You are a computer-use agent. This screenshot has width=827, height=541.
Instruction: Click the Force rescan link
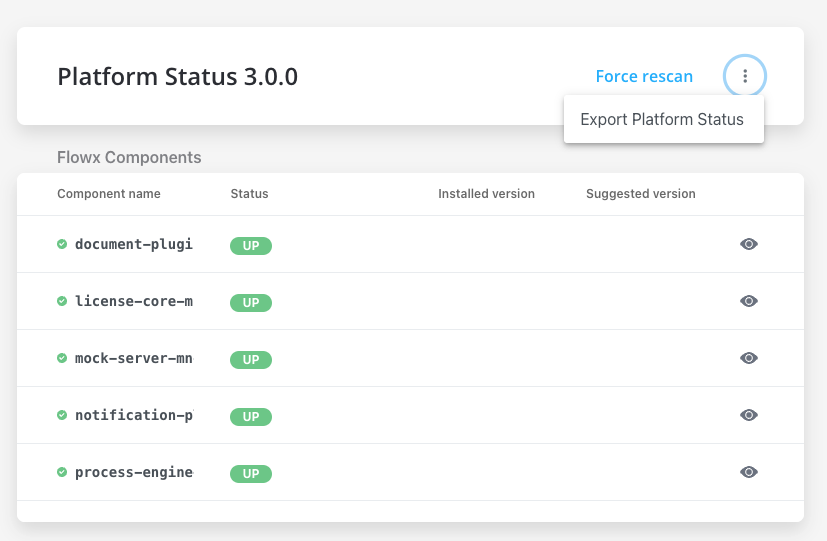tap(644, 76)
